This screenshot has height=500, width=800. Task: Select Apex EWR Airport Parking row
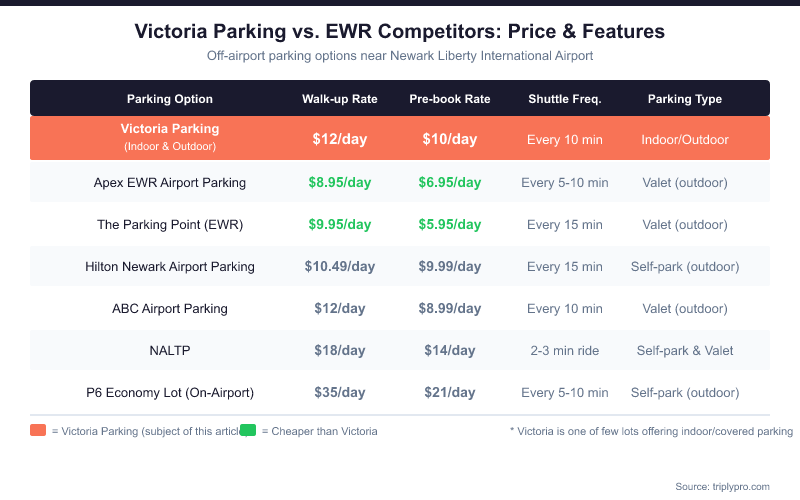(169, 183)
